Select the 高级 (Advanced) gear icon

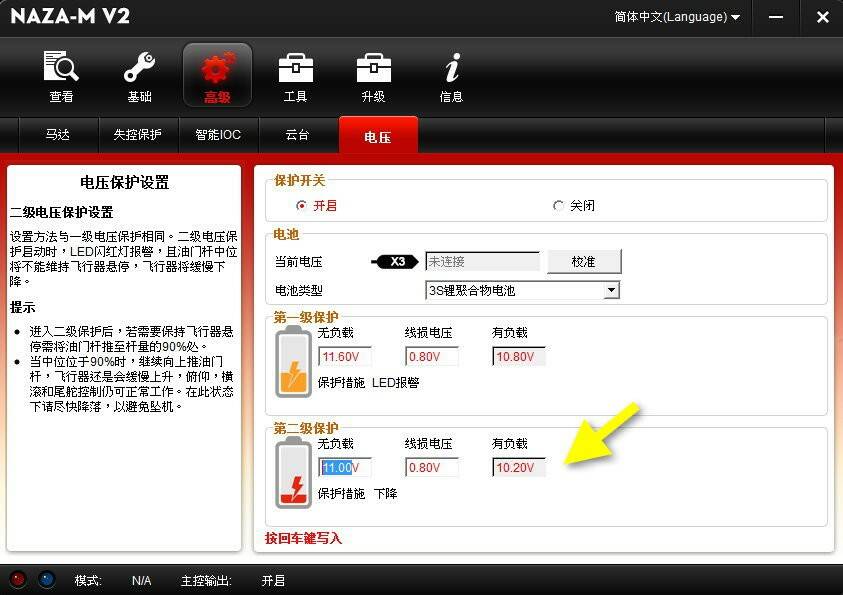[x=217, y=75]
